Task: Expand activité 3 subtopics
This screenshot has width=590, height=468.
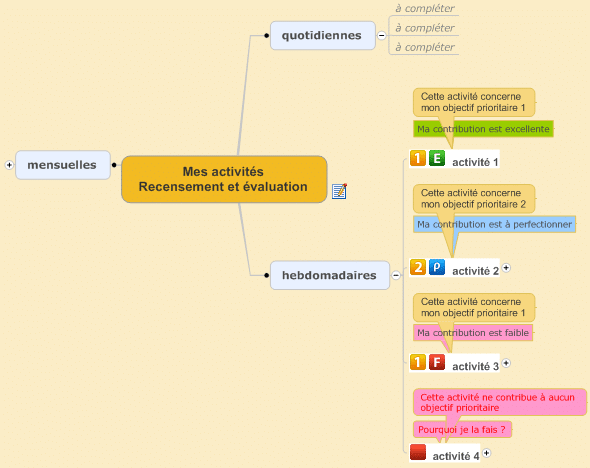Action: [506, 363]
